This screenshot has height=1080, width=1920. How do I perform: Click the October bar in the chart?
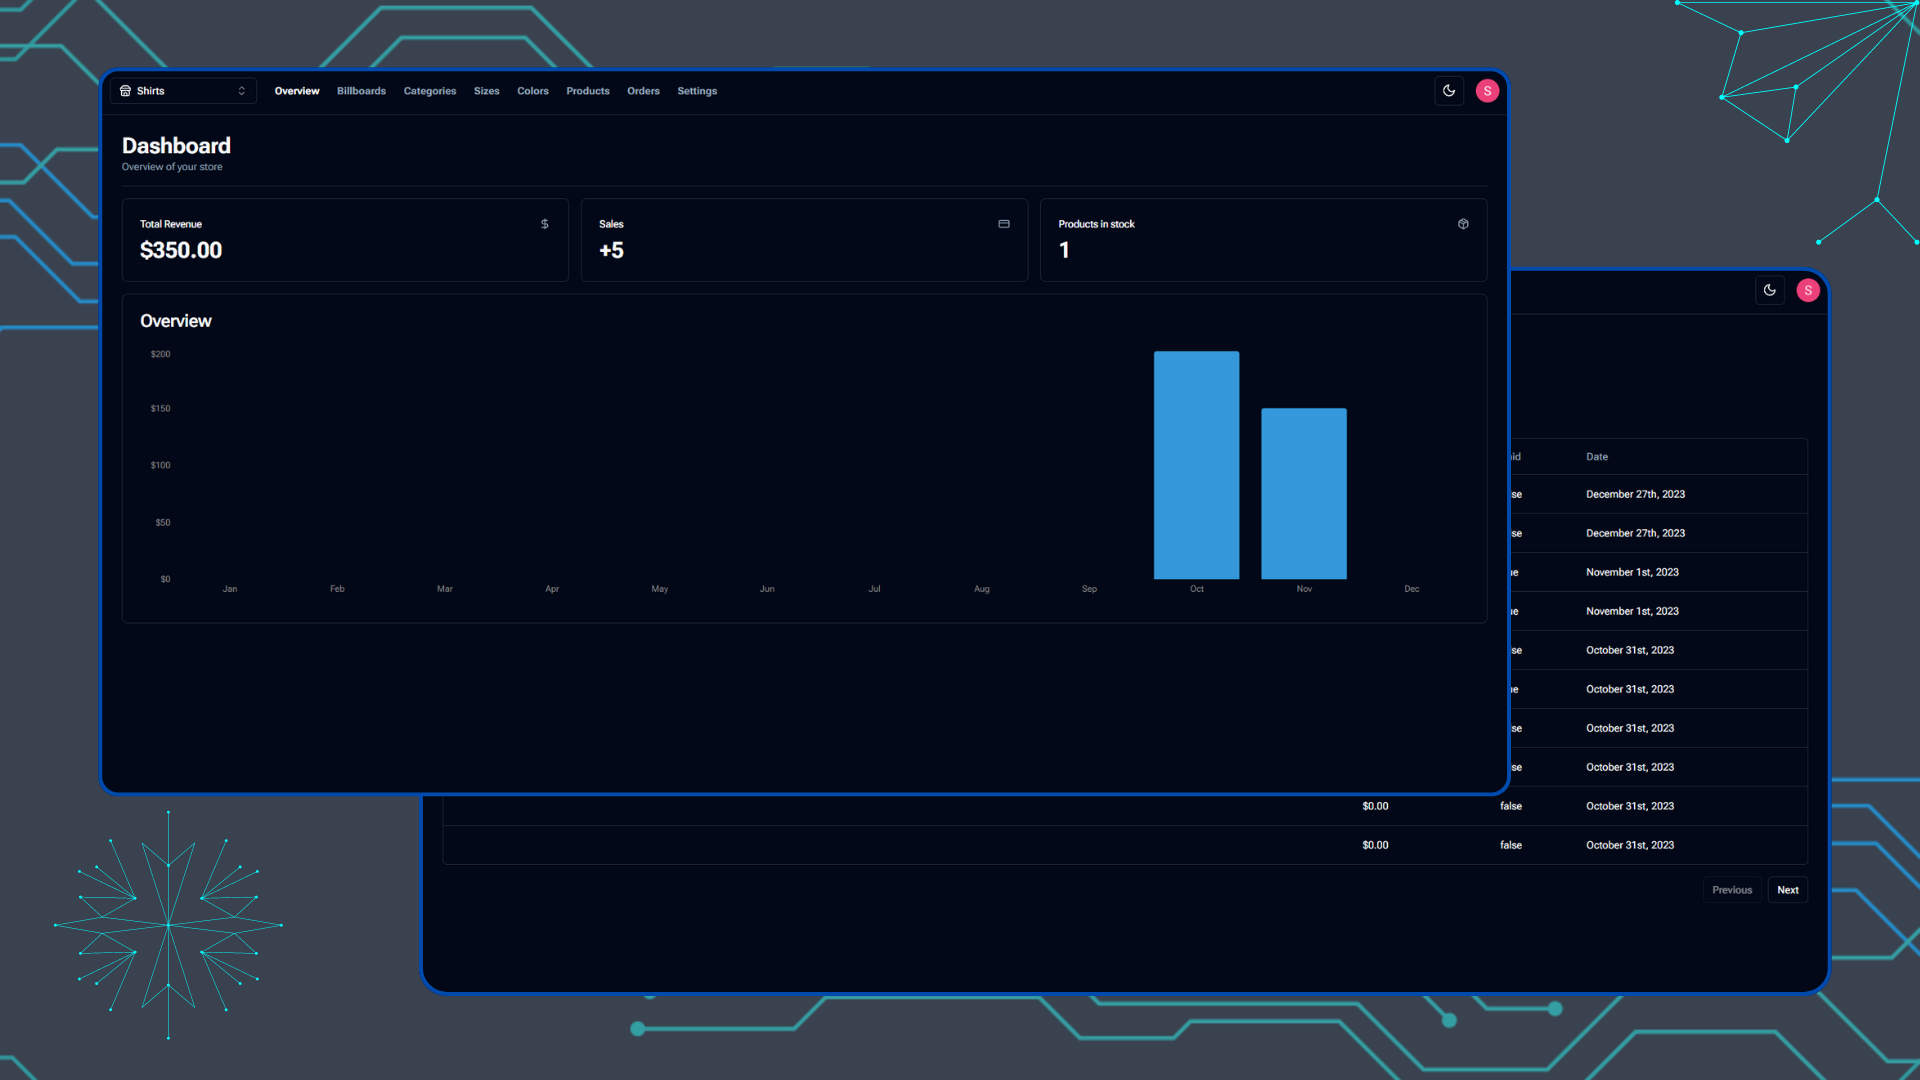coord(1196,465)
